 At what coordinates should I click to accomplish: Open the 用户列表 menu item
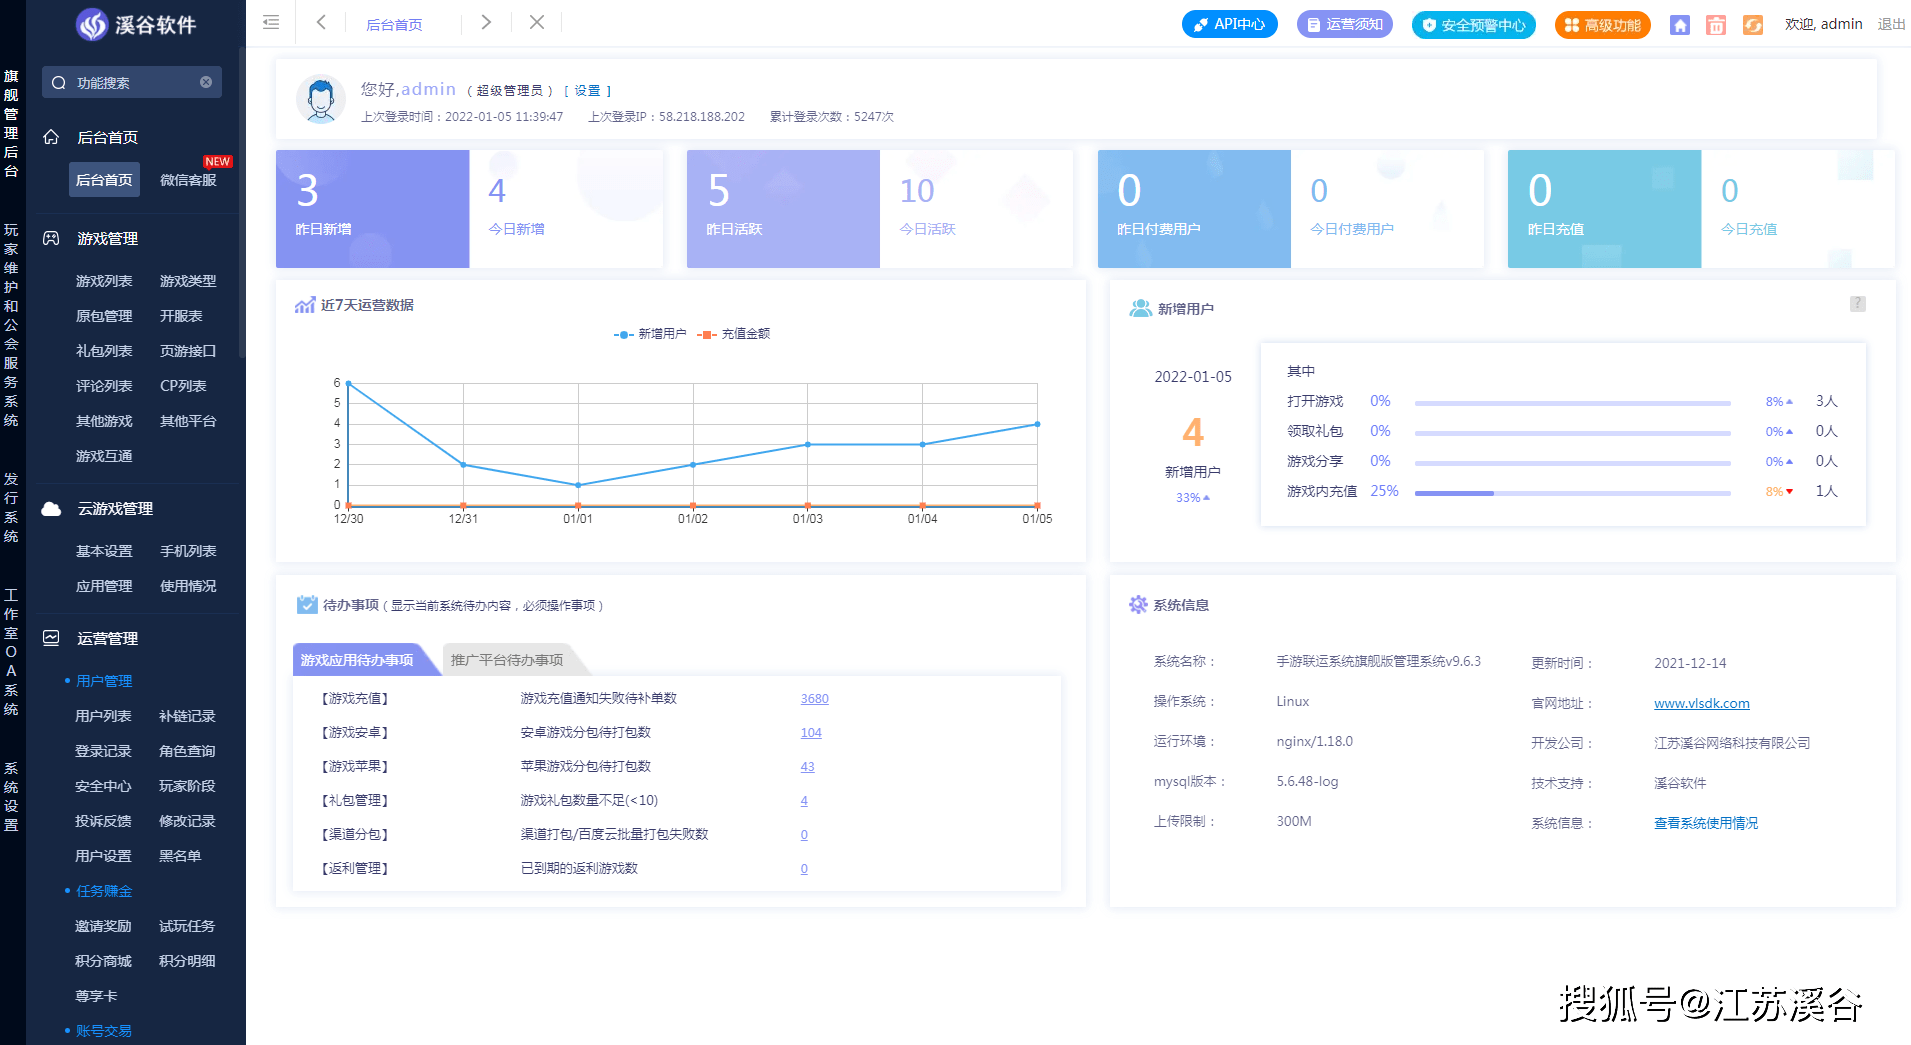click(103, 716)
